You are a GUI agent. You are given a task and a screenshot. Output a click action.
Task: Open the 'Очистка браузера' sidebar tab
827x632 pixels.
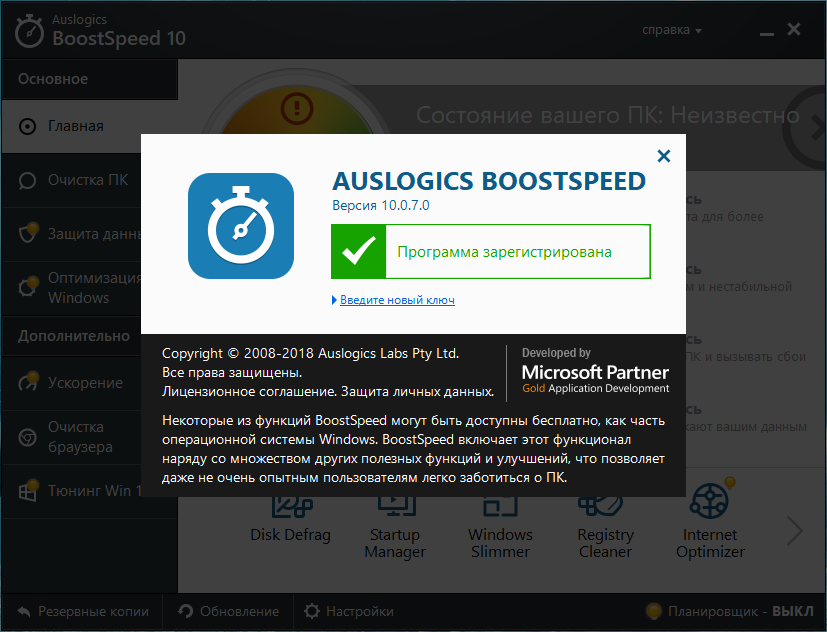(72, 437)
